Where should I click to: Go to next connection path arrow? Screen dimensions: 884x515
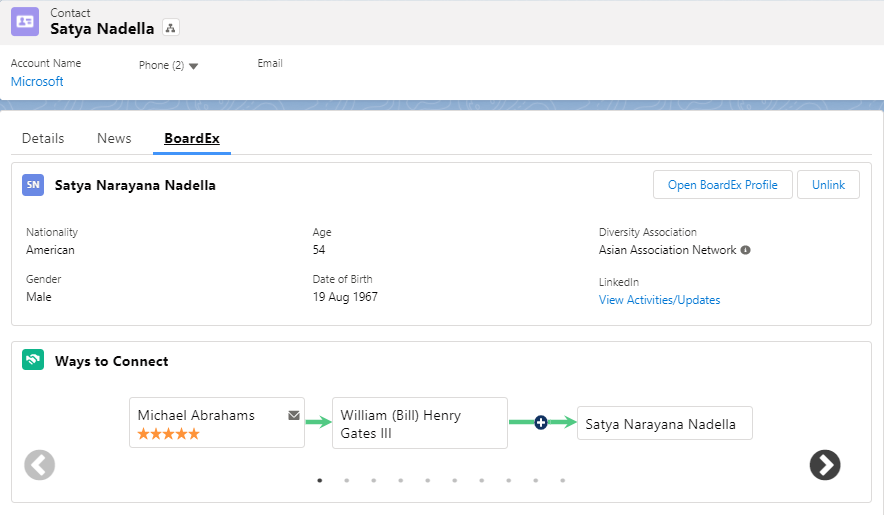824,465
